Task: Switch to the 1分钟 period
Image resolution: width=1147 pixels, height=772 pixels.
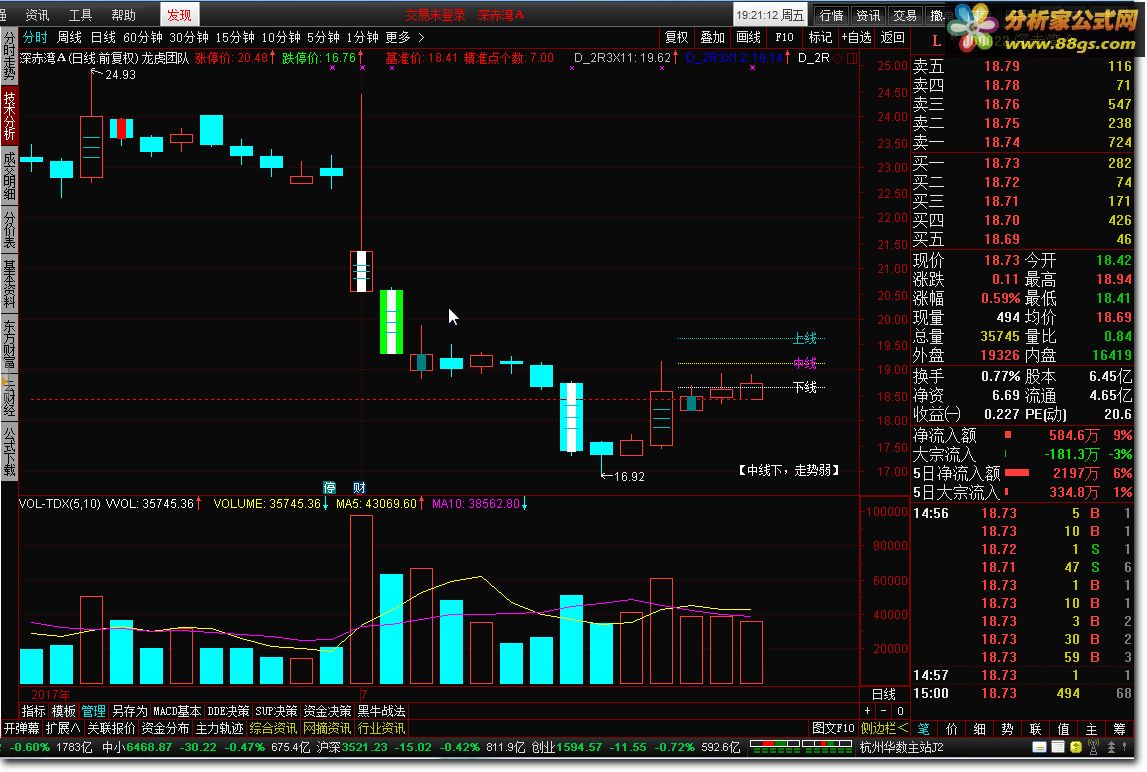Action: [x=362, y=37]
